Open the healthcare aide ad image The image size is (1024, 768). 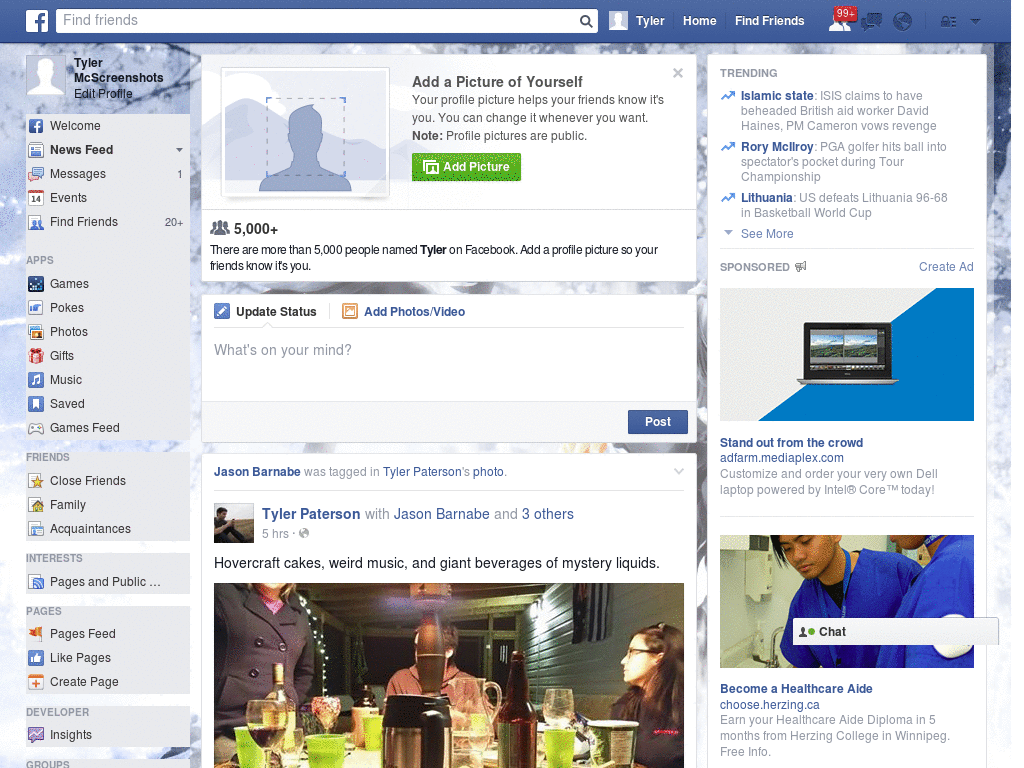point(846,601)
